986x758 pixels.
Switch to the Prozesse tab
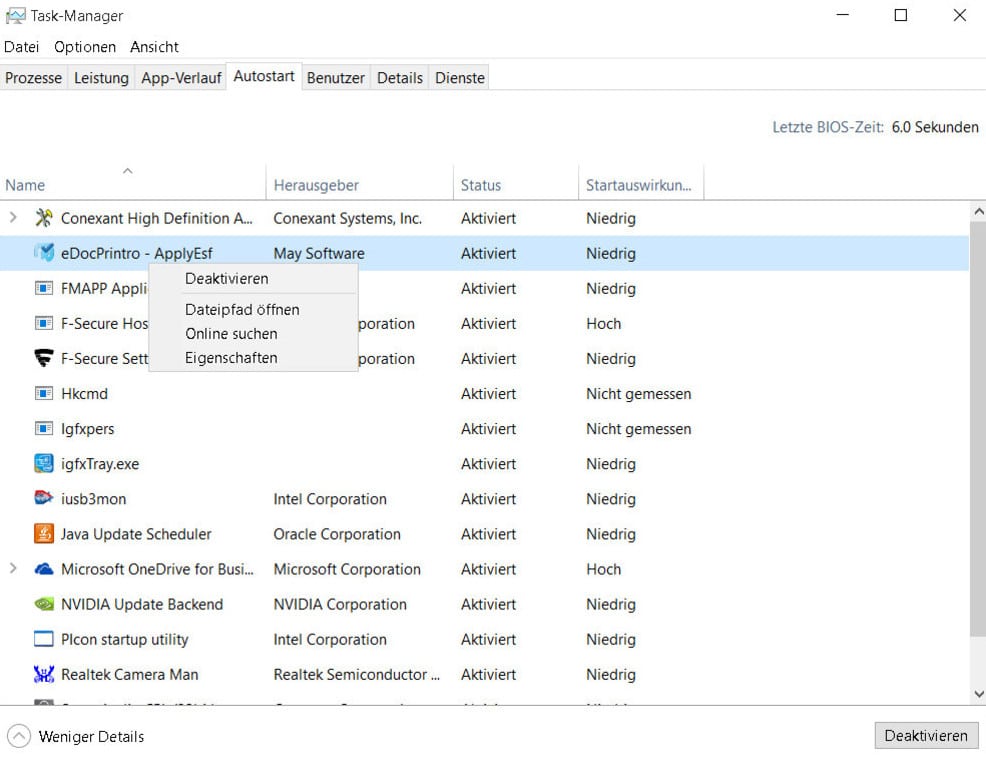33,77
